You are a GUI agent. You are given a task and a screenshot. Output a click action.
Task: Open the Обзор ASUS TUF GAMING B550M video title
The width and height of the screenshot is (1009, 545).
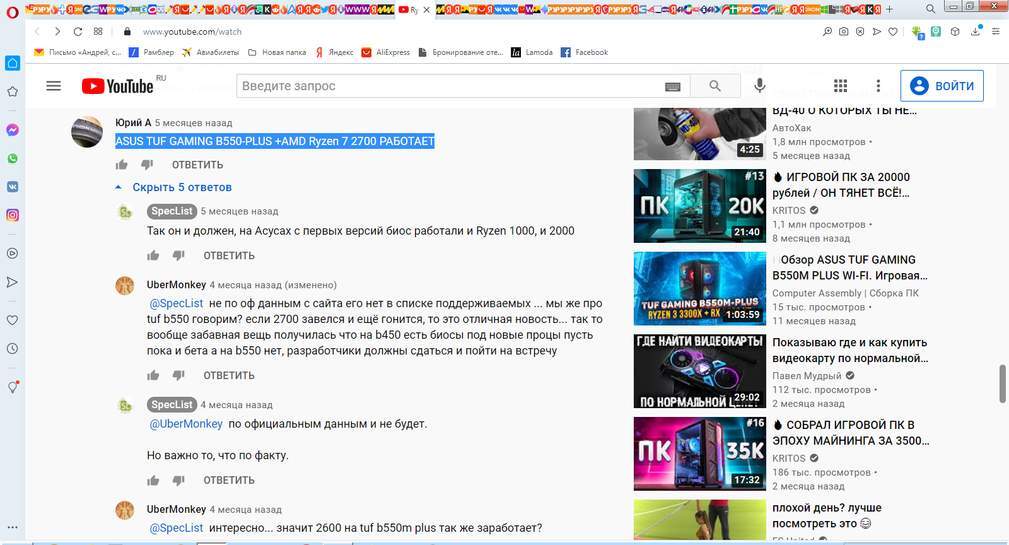coord(850,268)
